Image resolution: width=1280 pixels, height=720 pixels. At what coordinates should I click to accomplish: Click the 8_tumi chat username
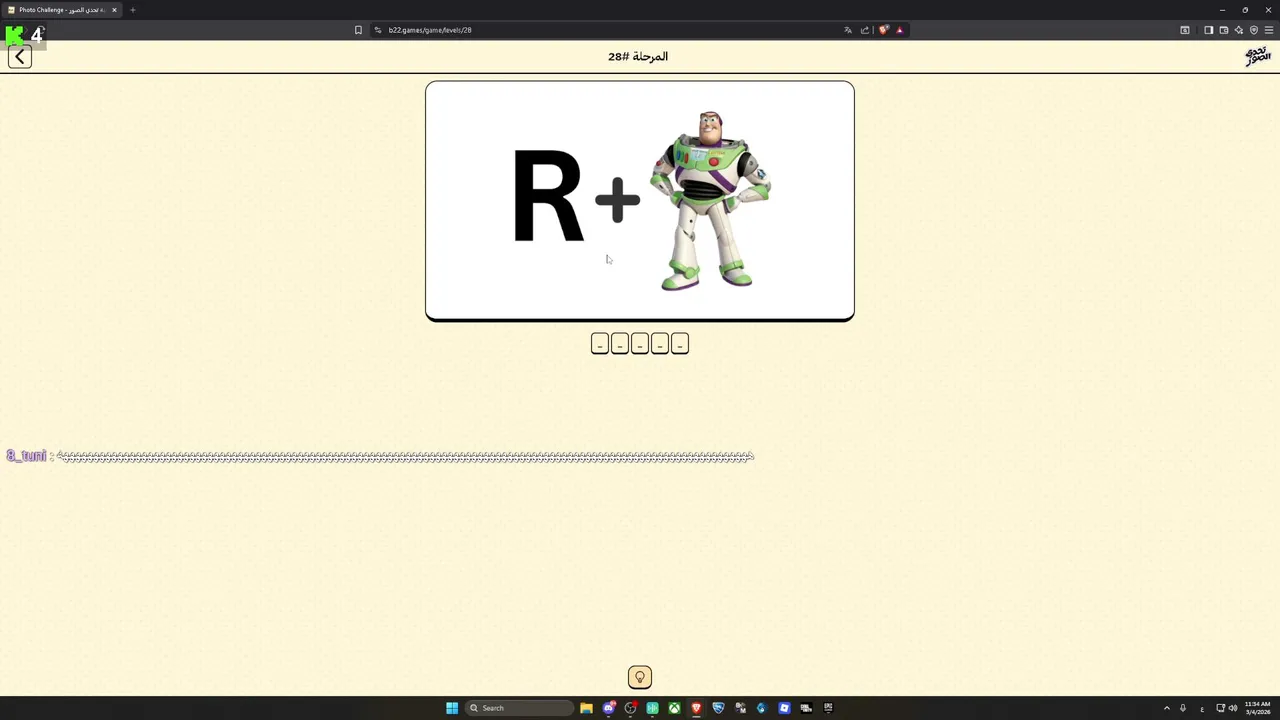(x=27, y=456)
